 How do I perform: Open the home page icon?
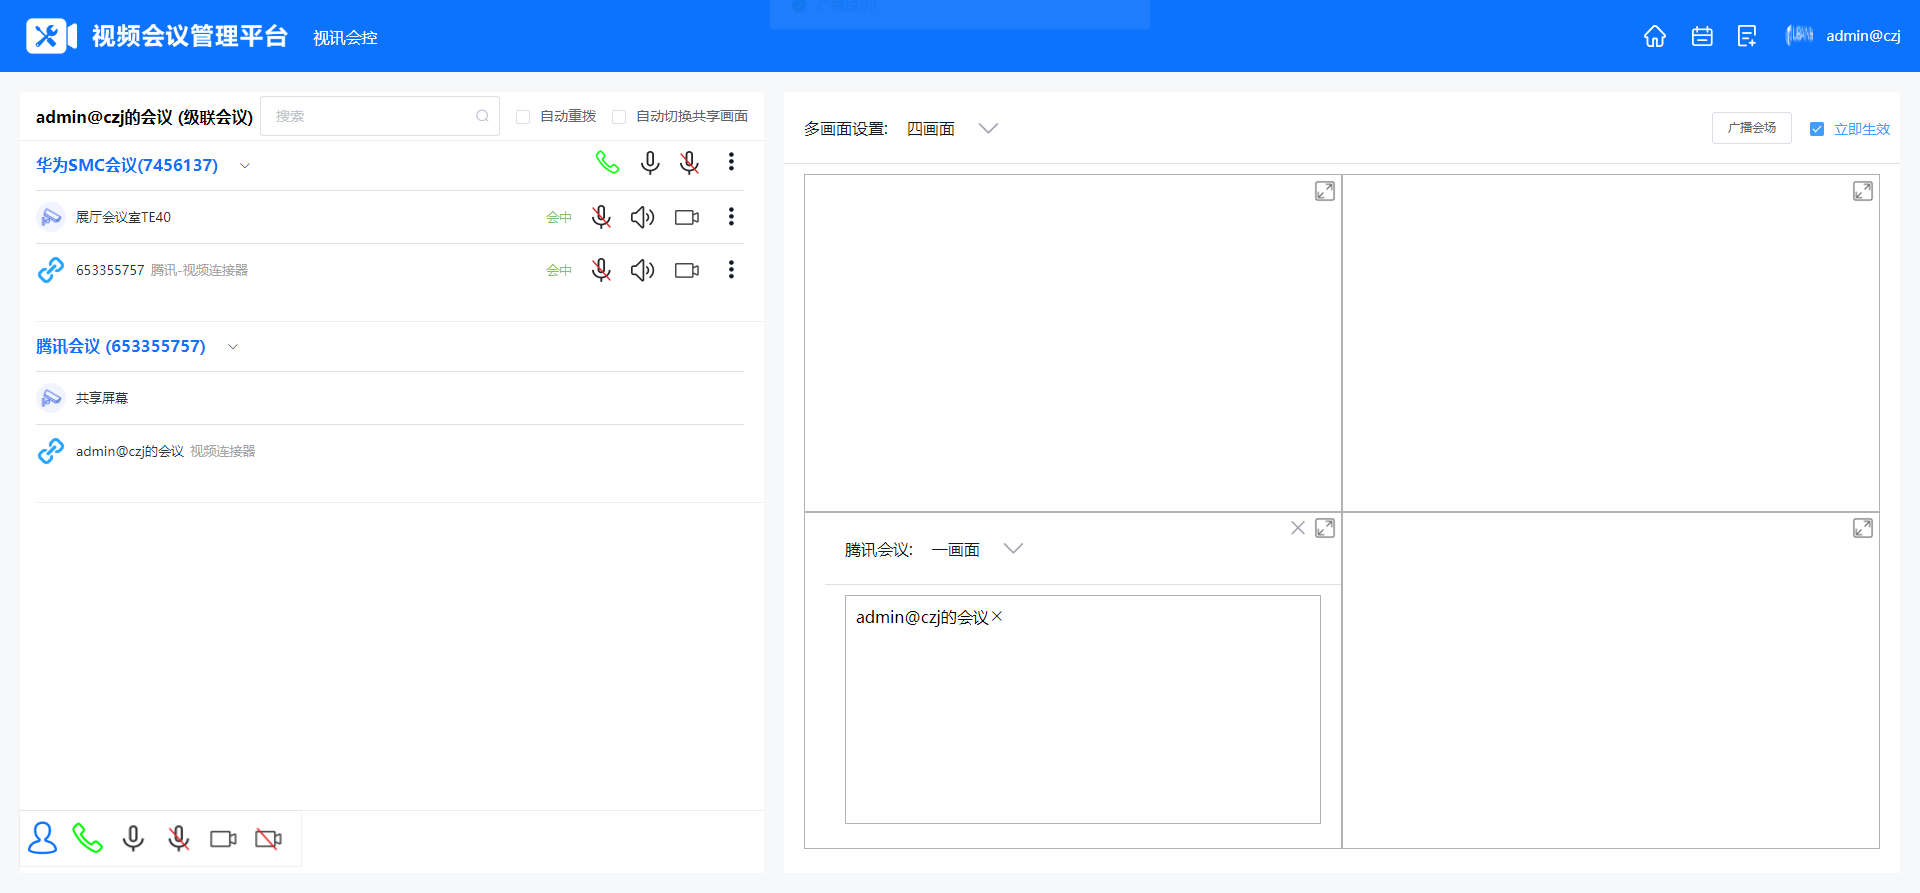click(x=1655, y=36)
